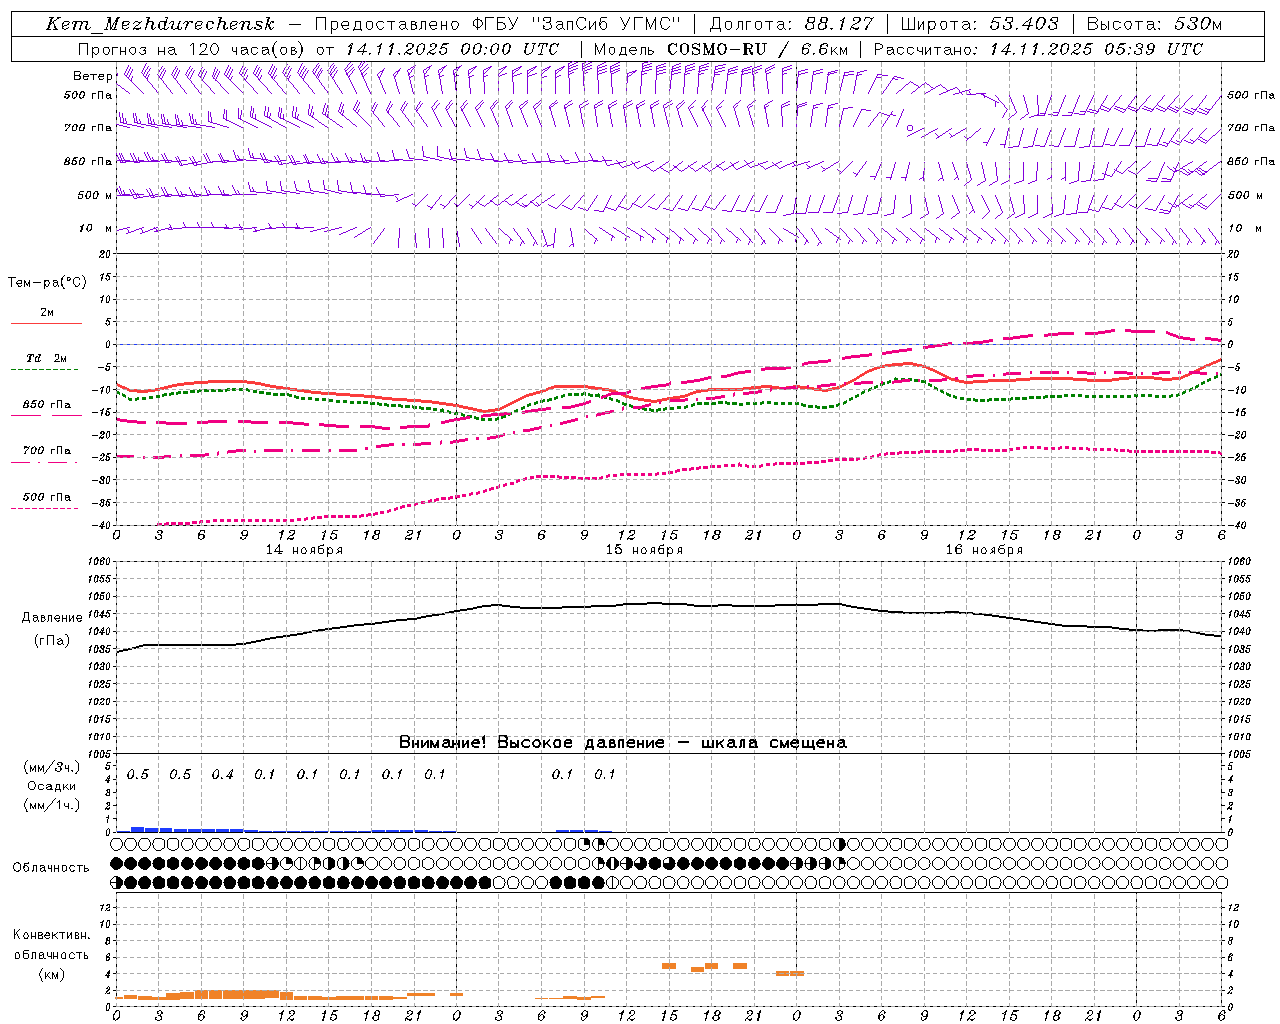The height and width of the screenshot is (1024, 1280).
Task: Click the forecast length text "Прогноз на 120 часа(ов)"
Action: [193, 49]
